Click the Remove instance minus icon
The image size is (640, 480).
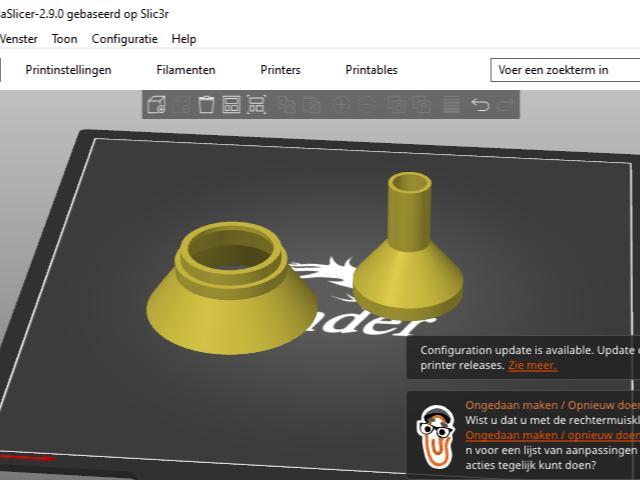[x=367, y=105]
